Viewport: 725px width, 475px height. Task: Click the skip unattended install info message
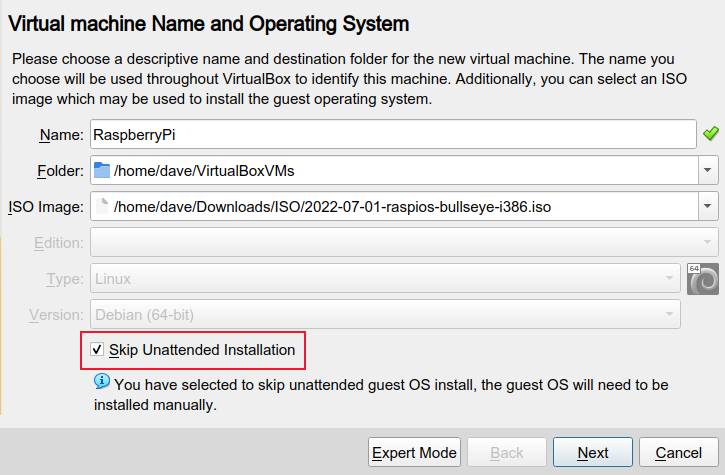pyautogui.click(x=381, y=395)
